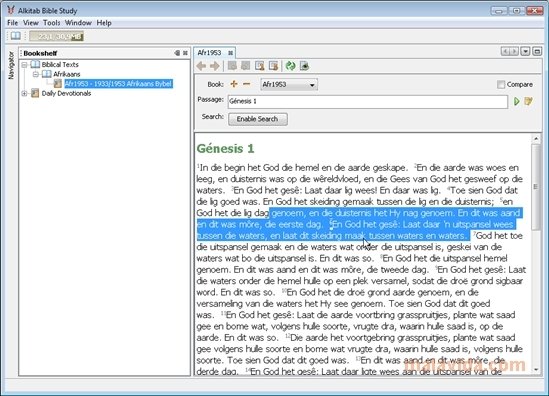Open the Window menu
The height and width of the screenshot is (396, 549).
[78, 23]
